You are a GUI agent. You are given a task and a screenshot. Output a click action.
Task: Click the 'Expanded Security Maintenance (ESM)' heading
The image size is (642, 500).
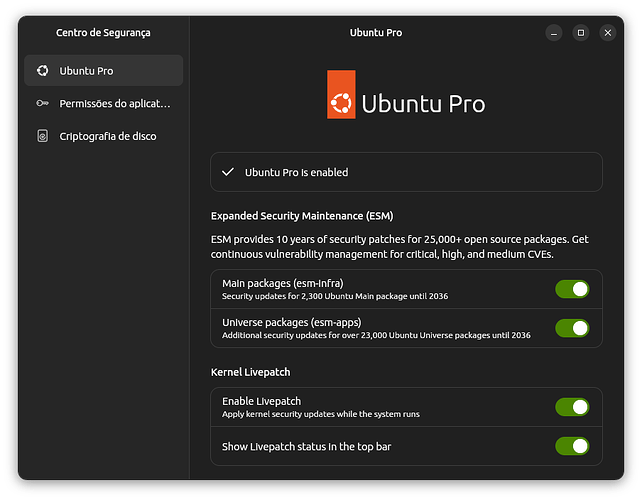point(302,216)
